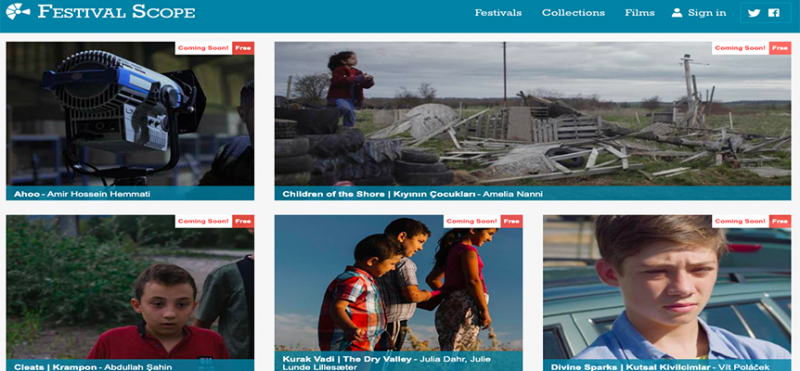Open the Festivals menu item

pos(498,13)
